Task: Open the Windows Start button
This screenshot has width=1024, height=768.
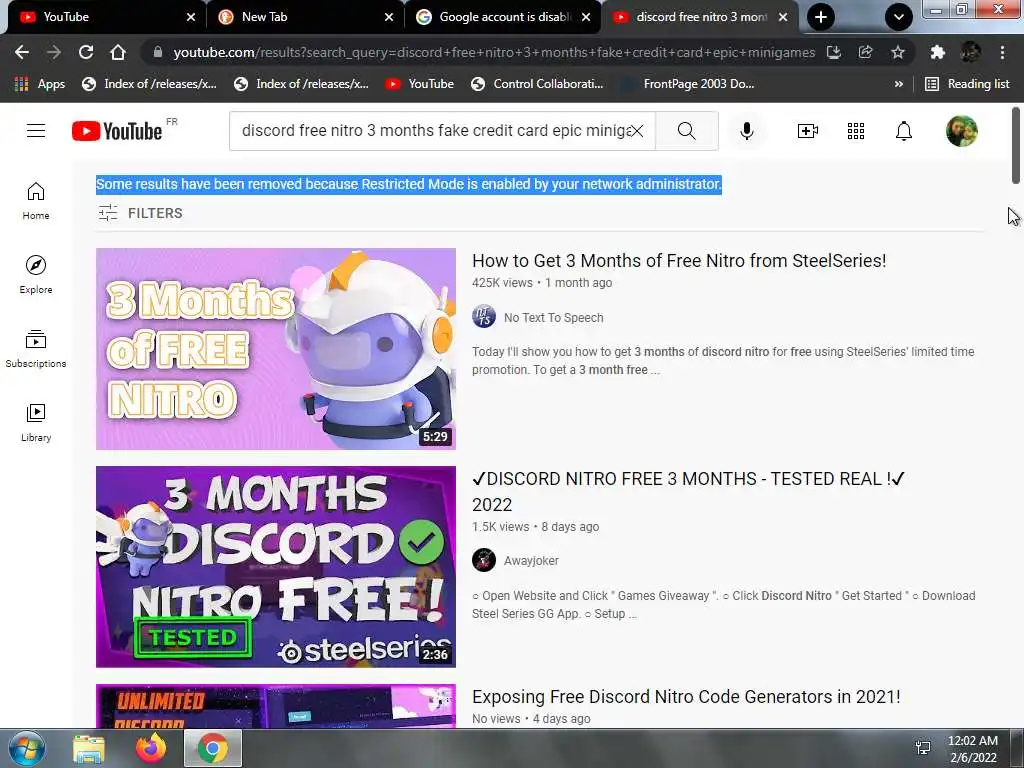Action: (26, 748)
